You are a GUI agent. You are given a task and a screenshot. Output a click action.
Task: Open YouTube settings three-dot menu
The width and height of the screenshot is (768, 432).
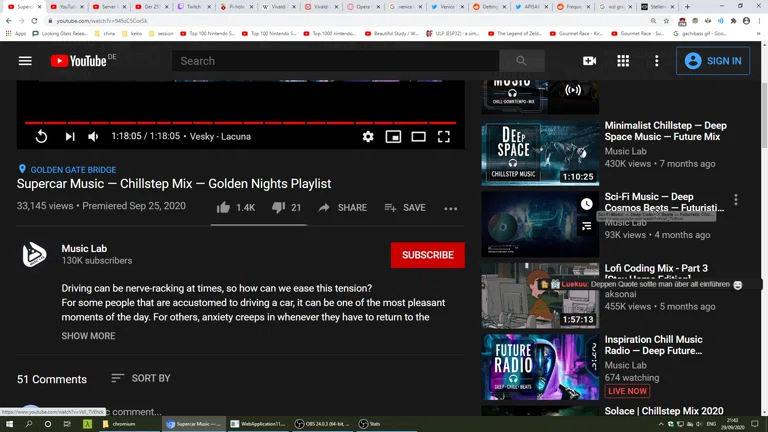point(657,61)
